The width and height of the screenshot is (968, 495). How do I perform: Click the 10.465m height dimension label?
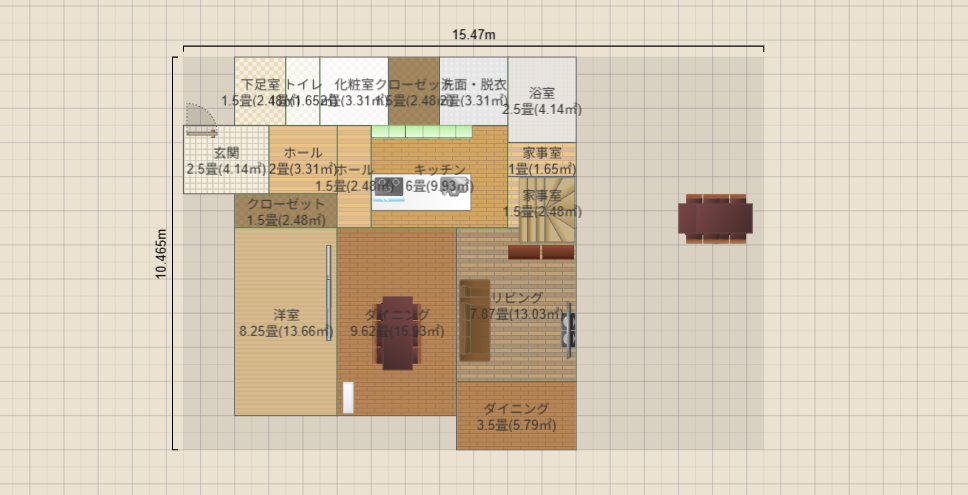(161, 254)
